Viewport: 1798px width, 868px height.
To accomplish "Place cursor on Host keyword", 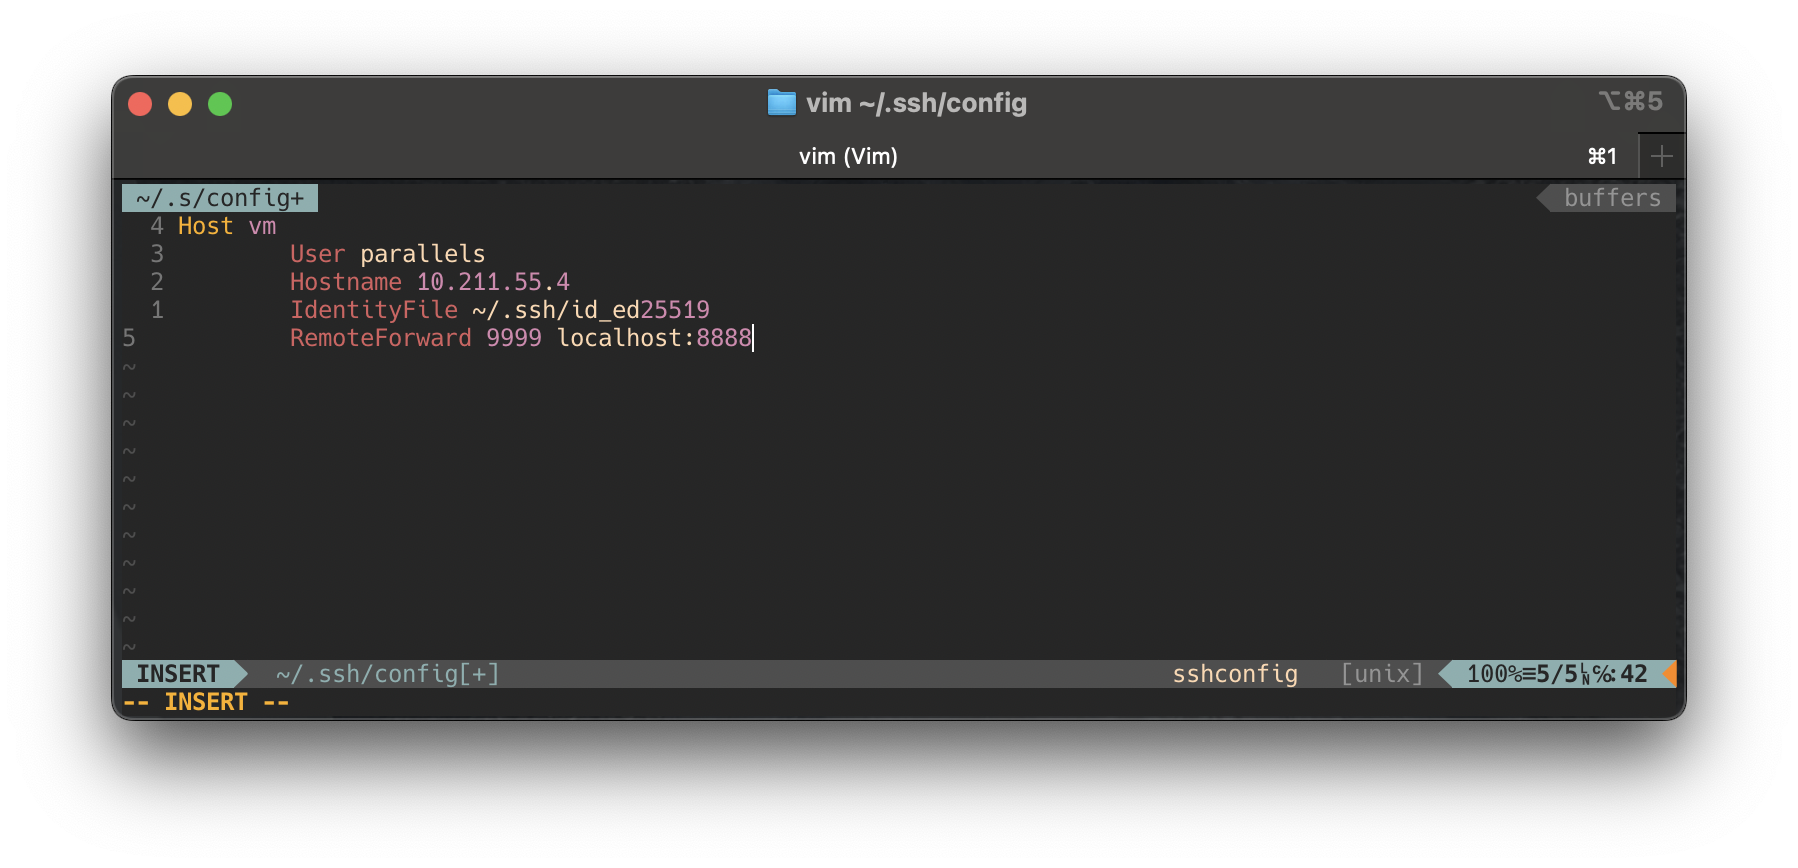I will pos(205,226).
